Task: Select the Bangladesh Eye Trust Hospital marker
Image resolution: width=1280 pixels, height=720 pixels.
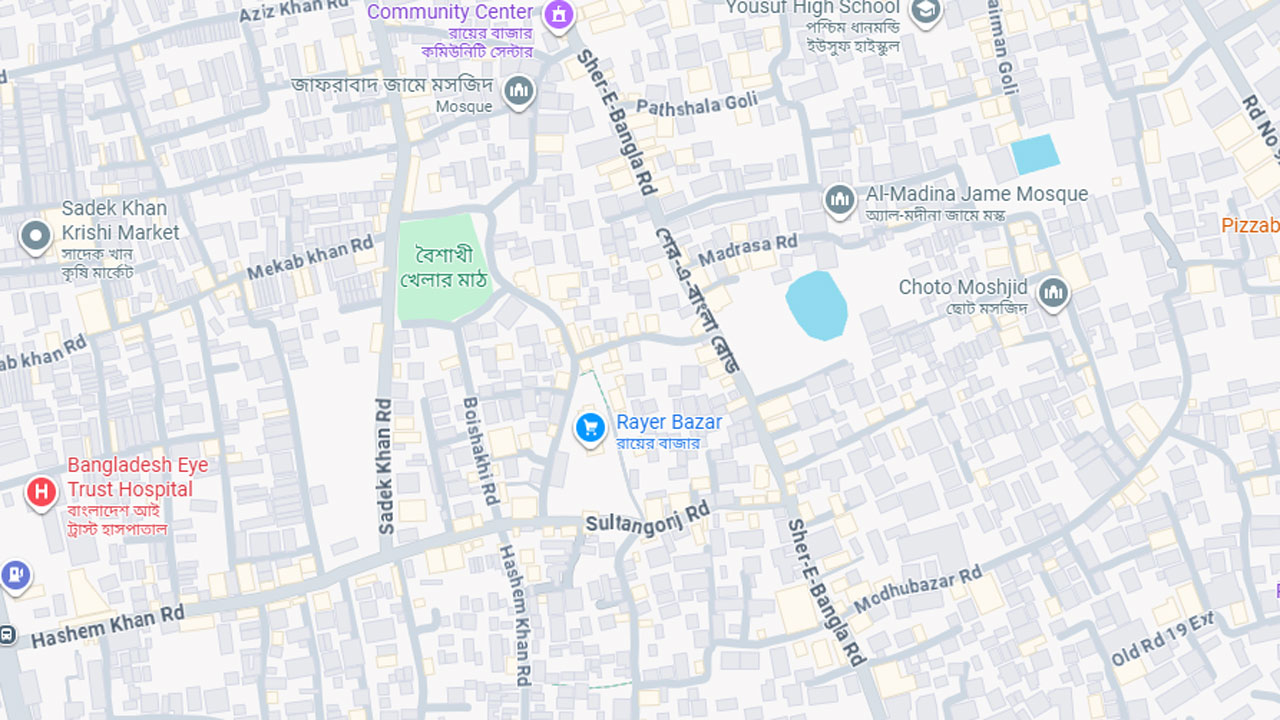Action: tap(41, 492)
